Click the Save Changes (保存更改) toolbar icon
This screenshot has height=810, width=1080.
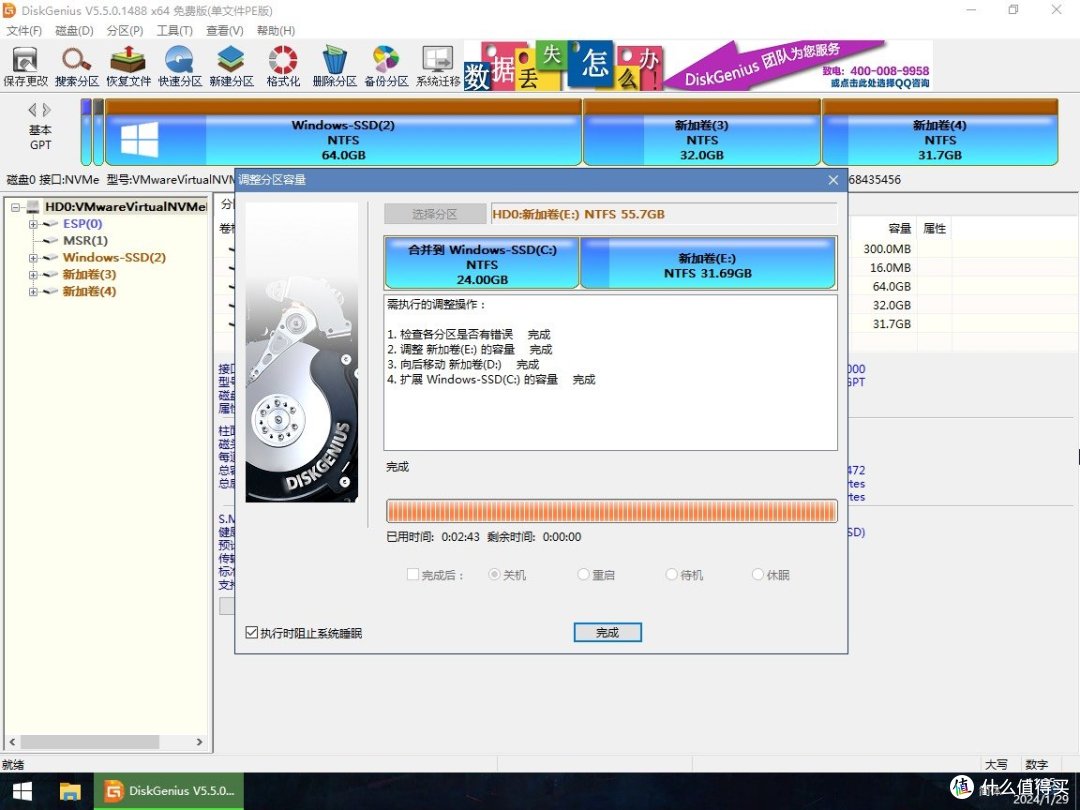25,67
